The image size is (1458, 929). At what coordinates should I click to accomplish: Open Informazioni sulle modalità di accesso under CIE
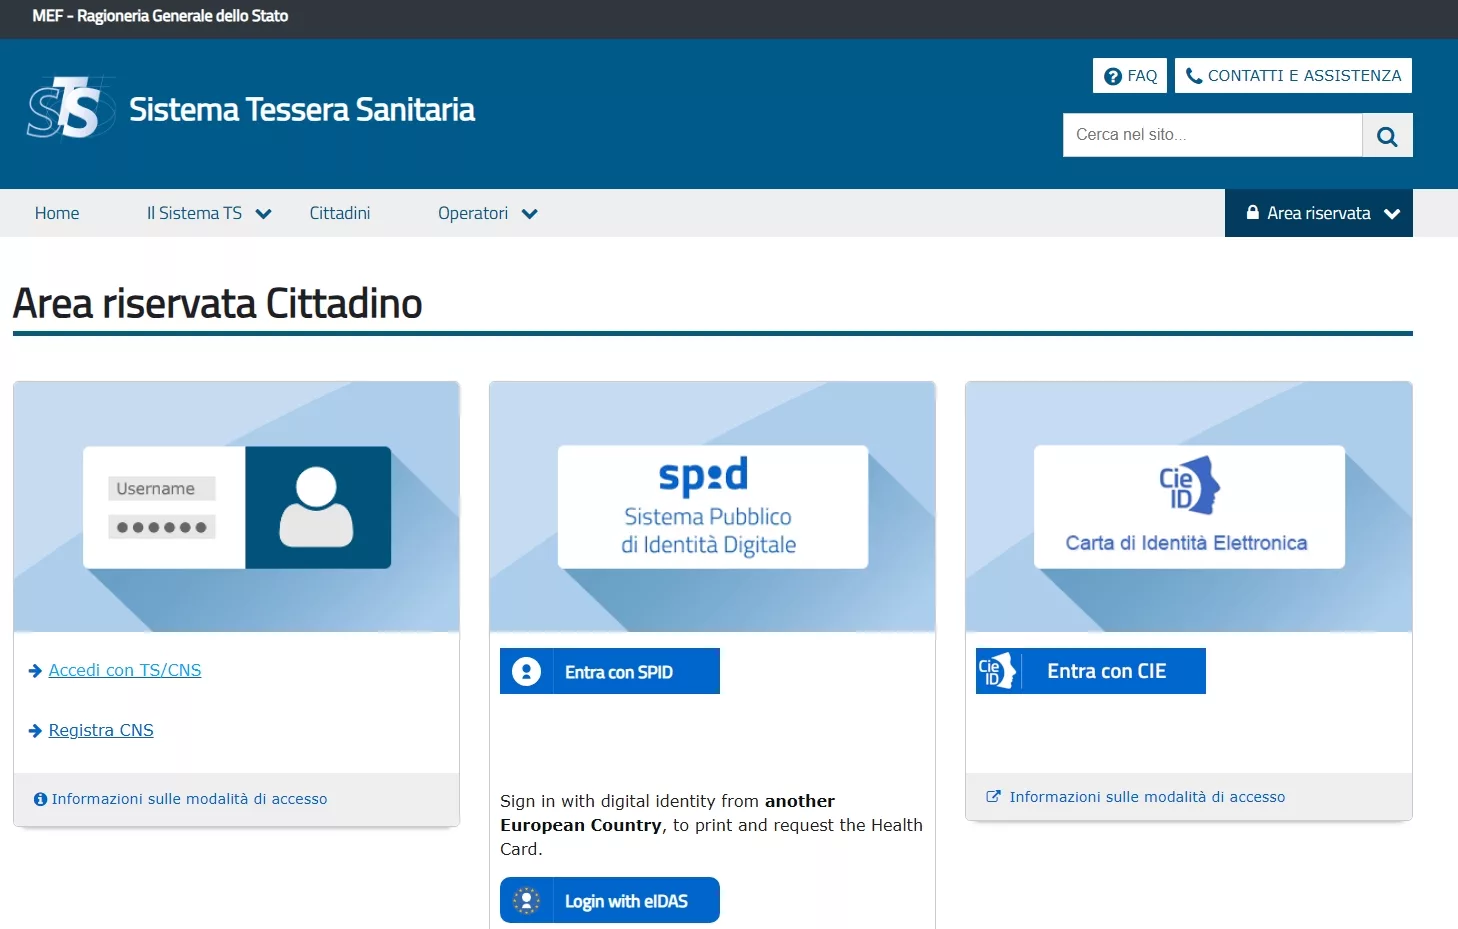tap(1147, 797)
